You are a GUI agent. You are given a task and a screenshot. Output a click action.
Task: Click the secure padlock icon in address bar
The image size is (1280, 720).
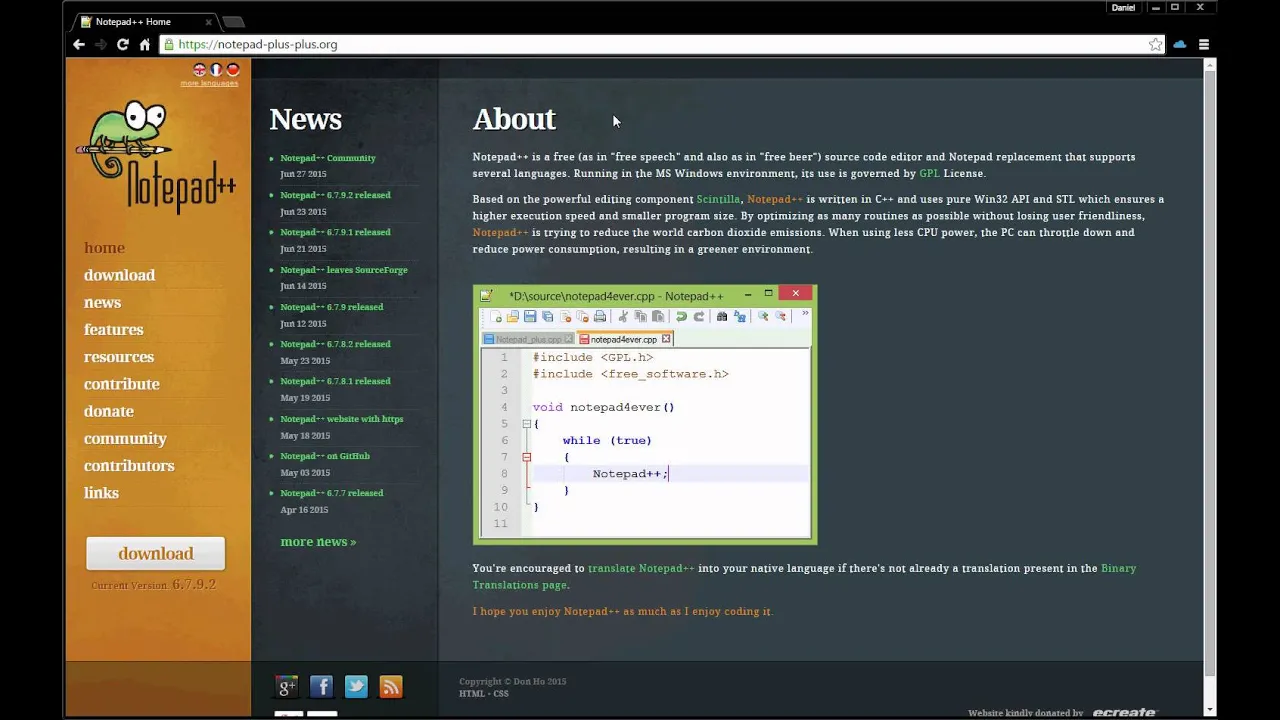(x=169, y=44)
